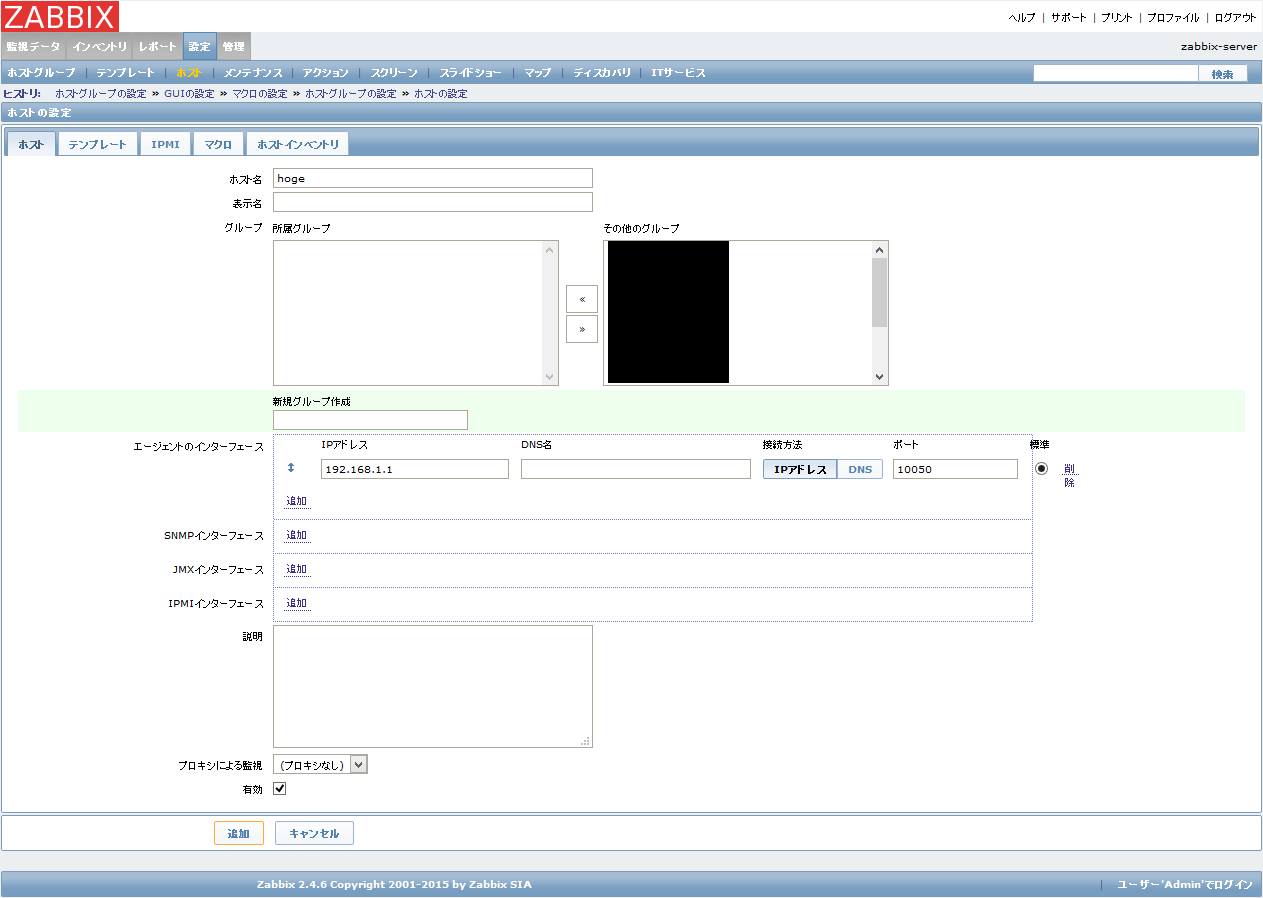Switch to the マクロ tab
Viewport: 1263px width, 898px height.
(218, 143)
